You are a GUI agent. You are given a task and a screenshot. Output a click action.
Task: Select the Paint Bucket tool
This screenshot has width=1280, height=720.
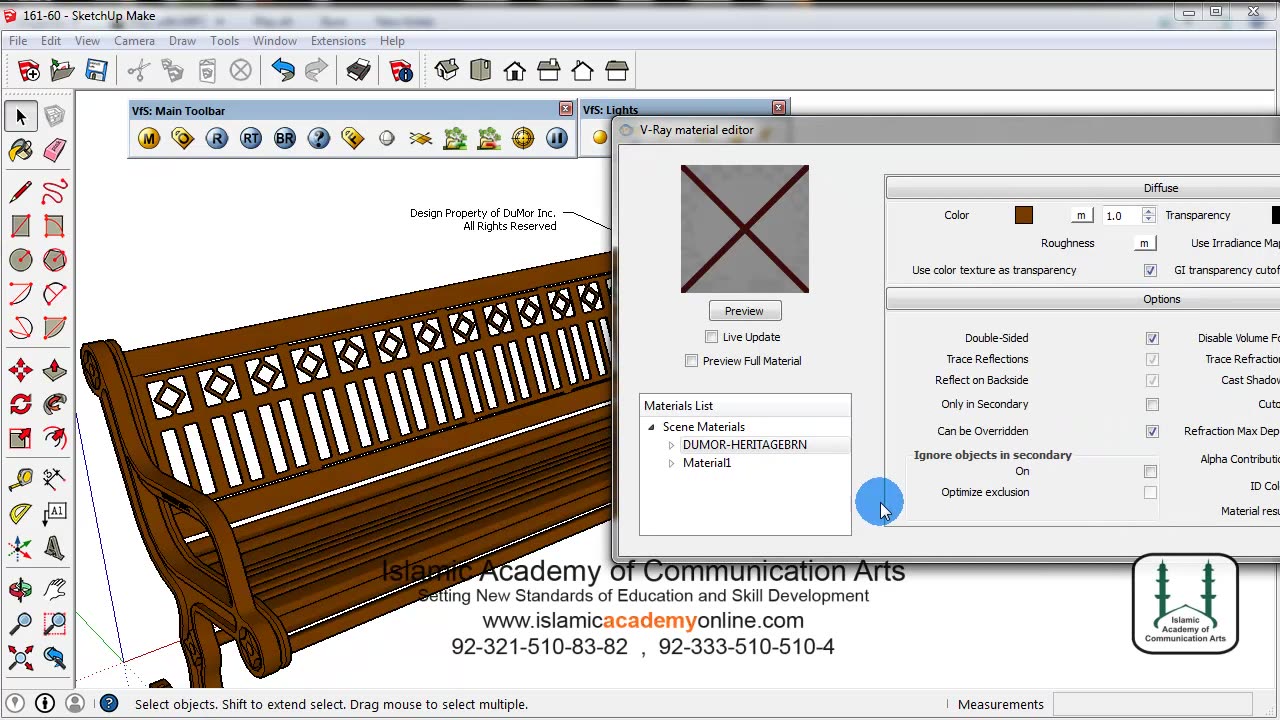(21, 150)
